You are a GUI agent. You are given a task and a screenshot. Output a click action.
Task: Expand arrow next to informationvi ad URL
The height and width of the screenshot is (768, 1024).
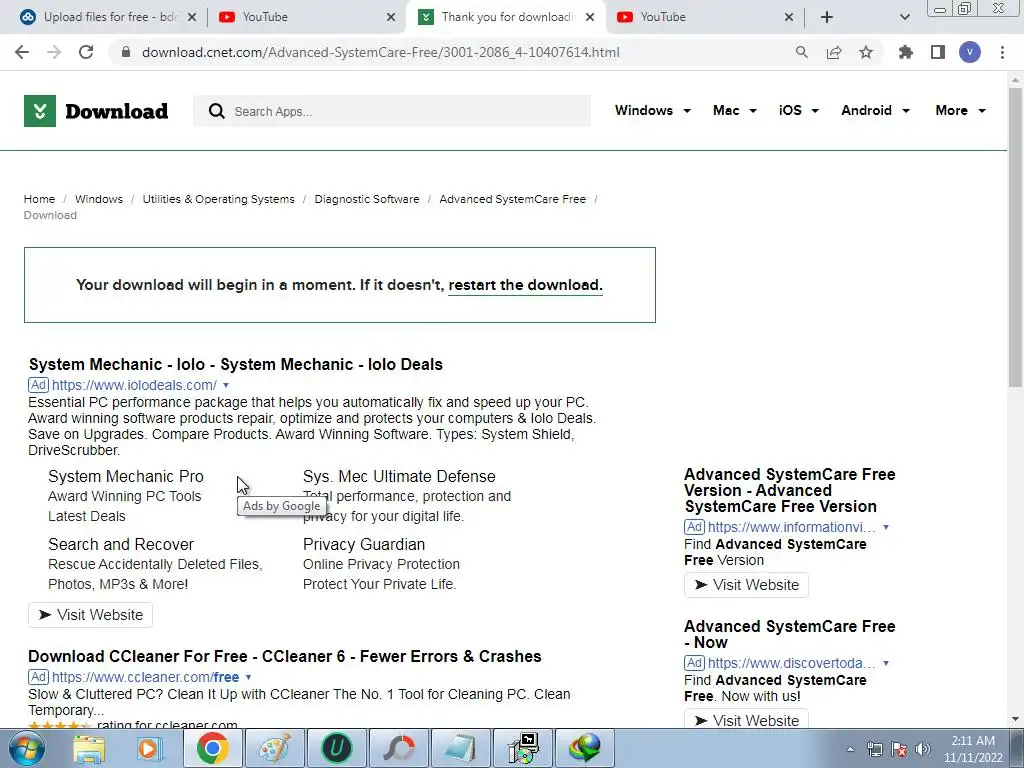[x=886, y=527]
